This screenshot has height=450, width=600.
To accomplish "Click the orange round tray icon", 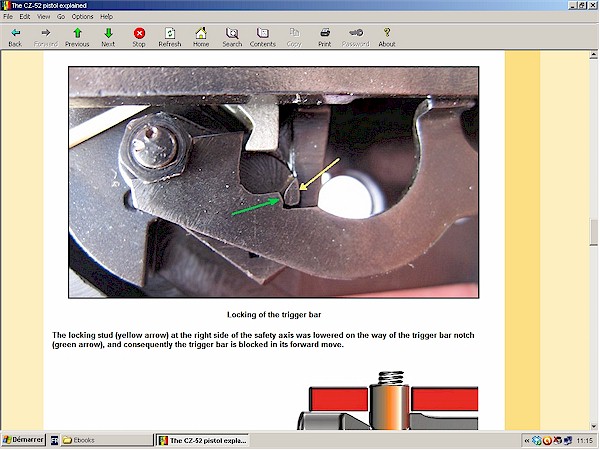I will [x=547, y=441].
